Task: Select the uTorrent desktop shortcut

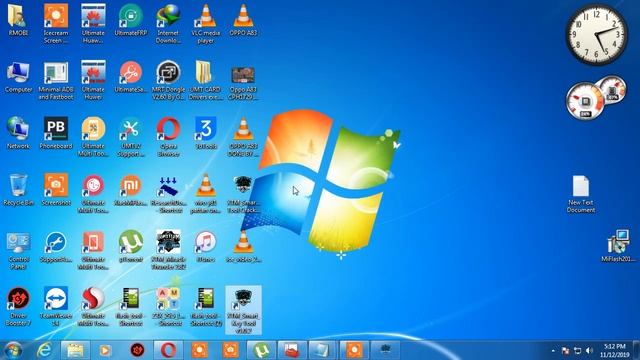Action: pos(131,247)
